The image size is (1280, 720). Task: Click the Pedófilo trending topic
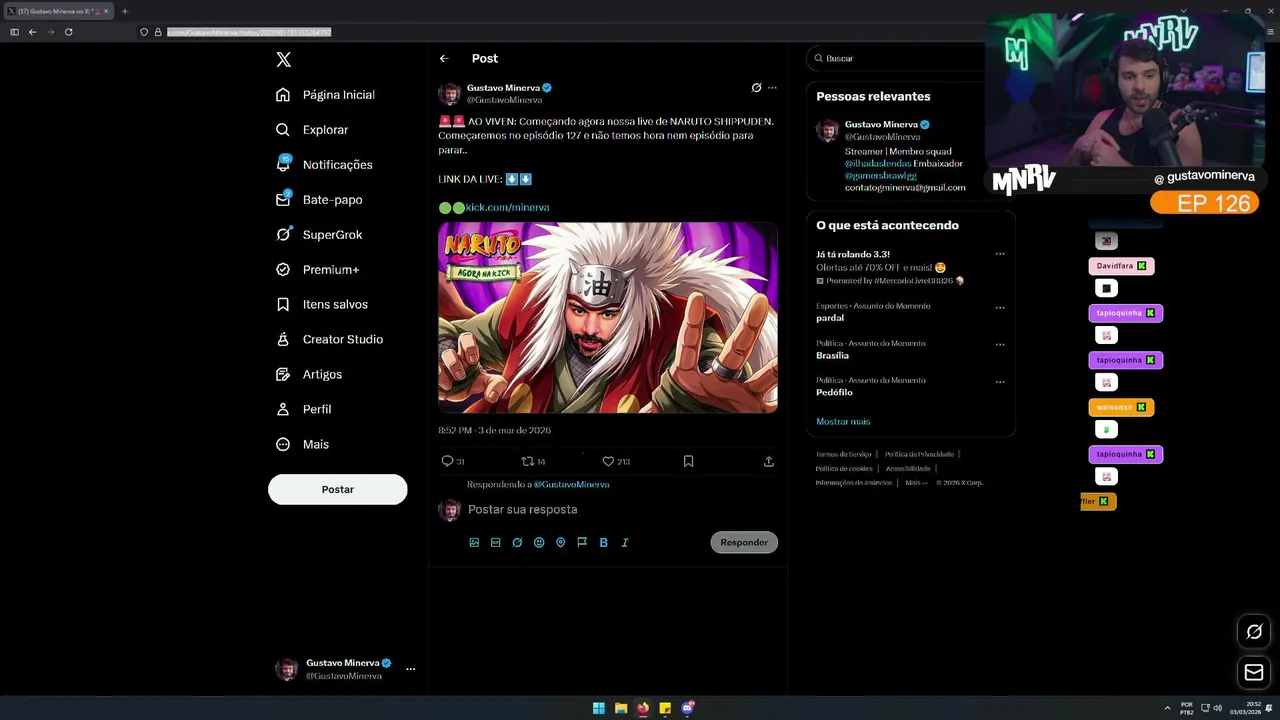click(834, 392)
